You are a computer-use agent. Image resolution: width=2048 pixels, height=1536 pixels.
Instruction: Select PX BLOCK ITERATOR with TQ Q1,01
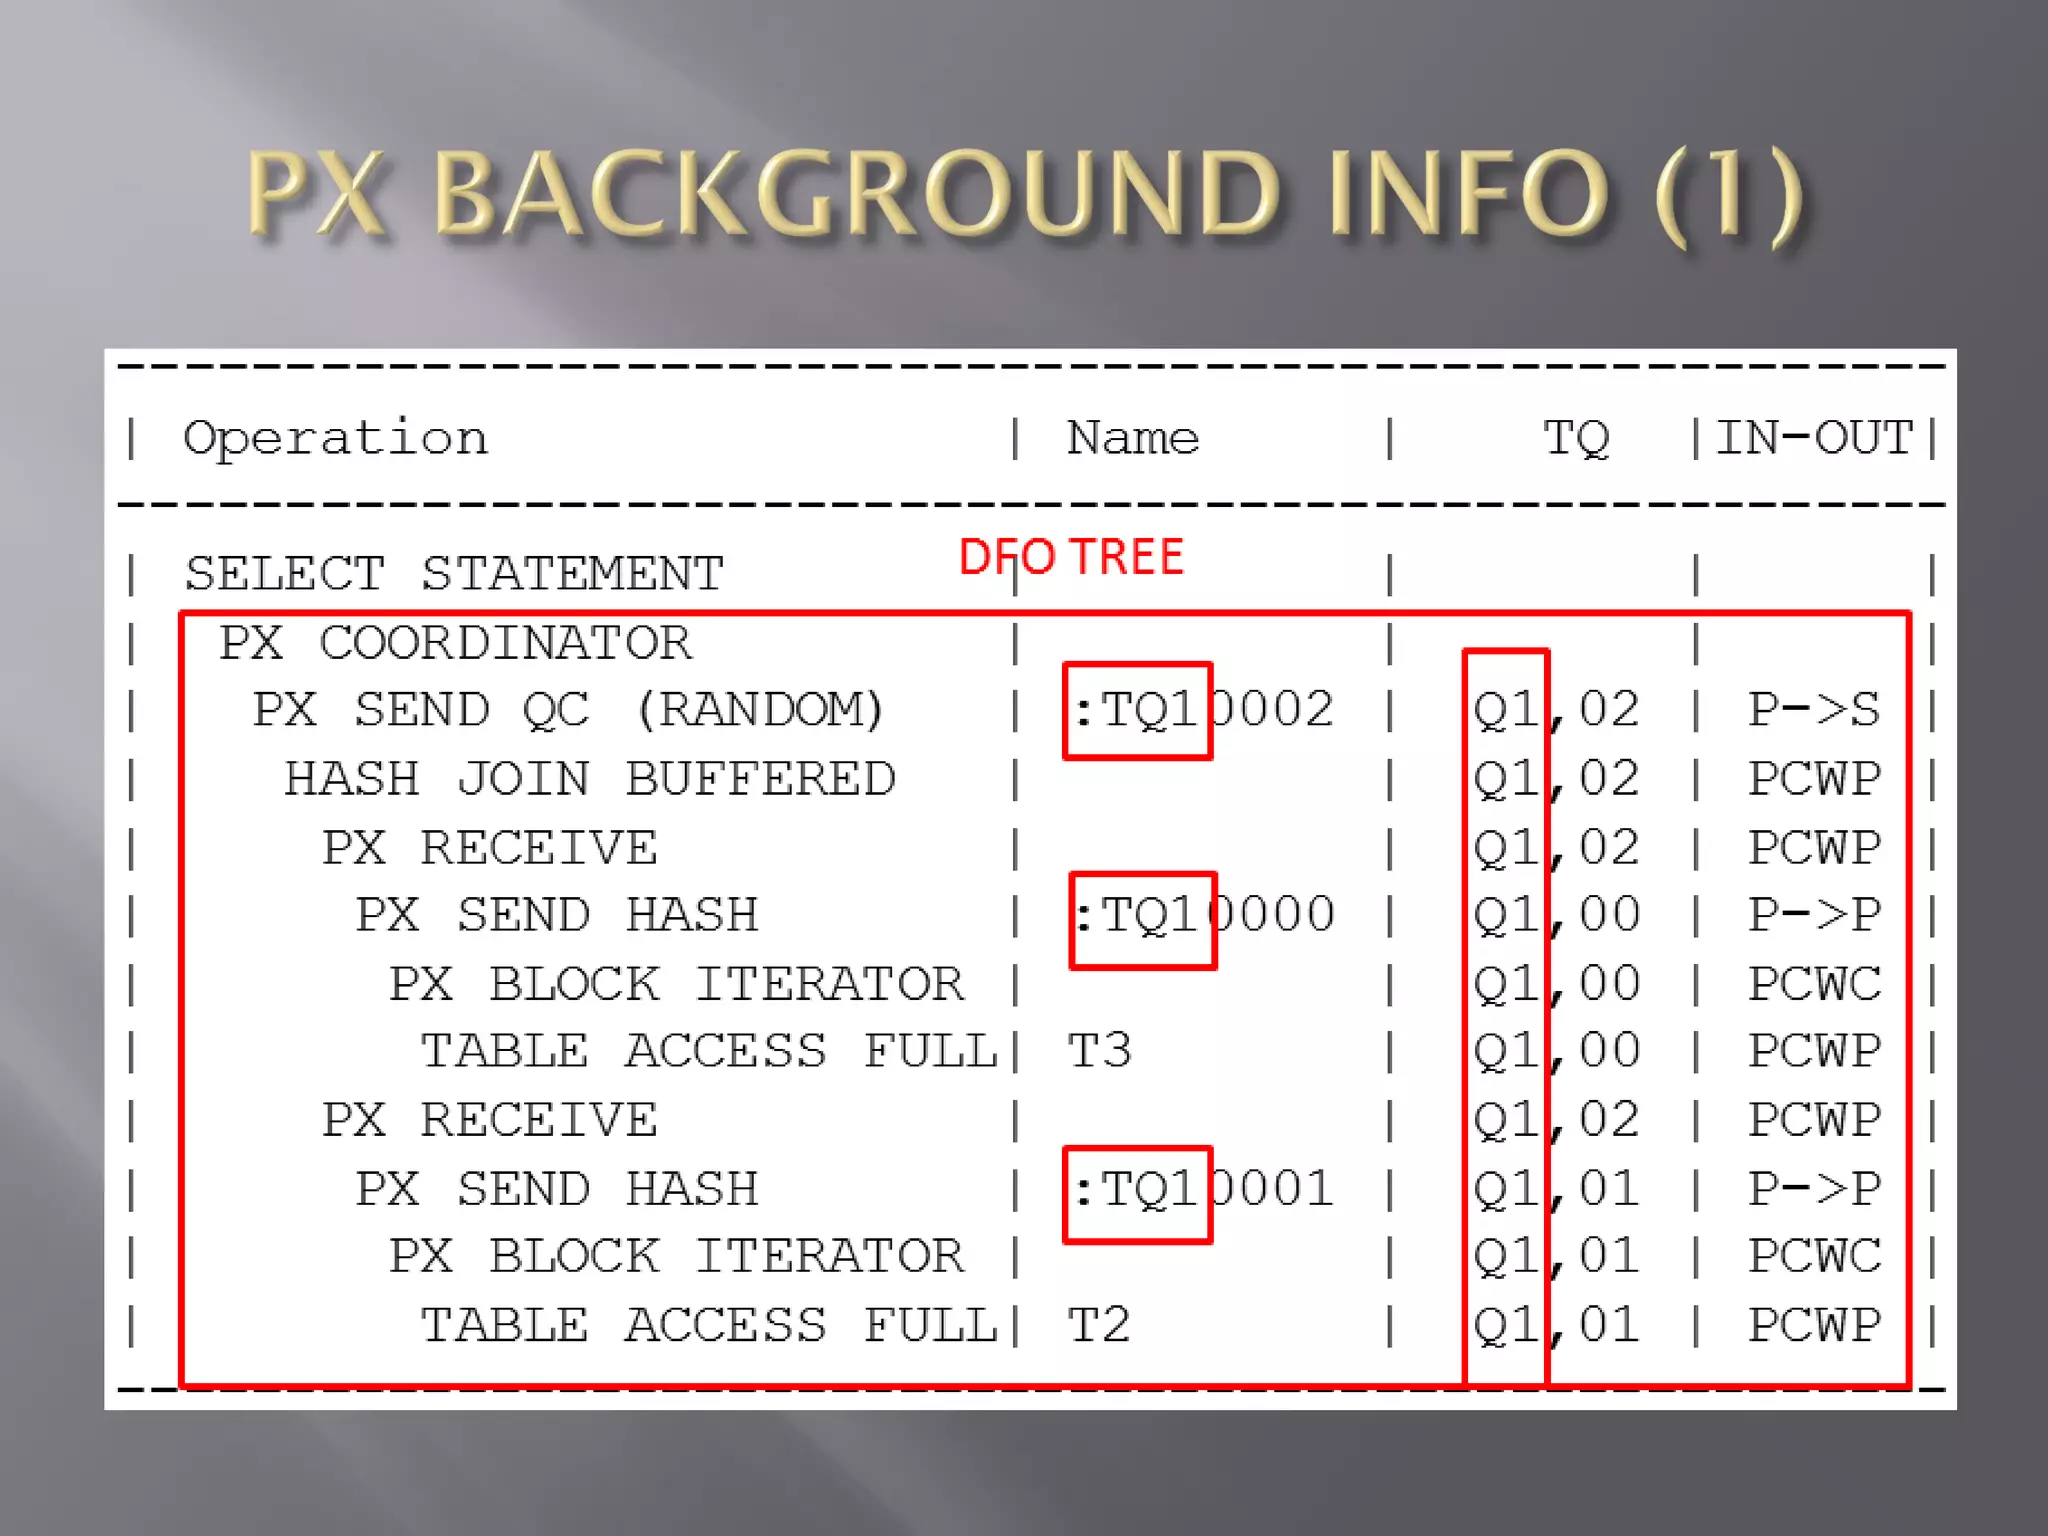coord(676,1256)
